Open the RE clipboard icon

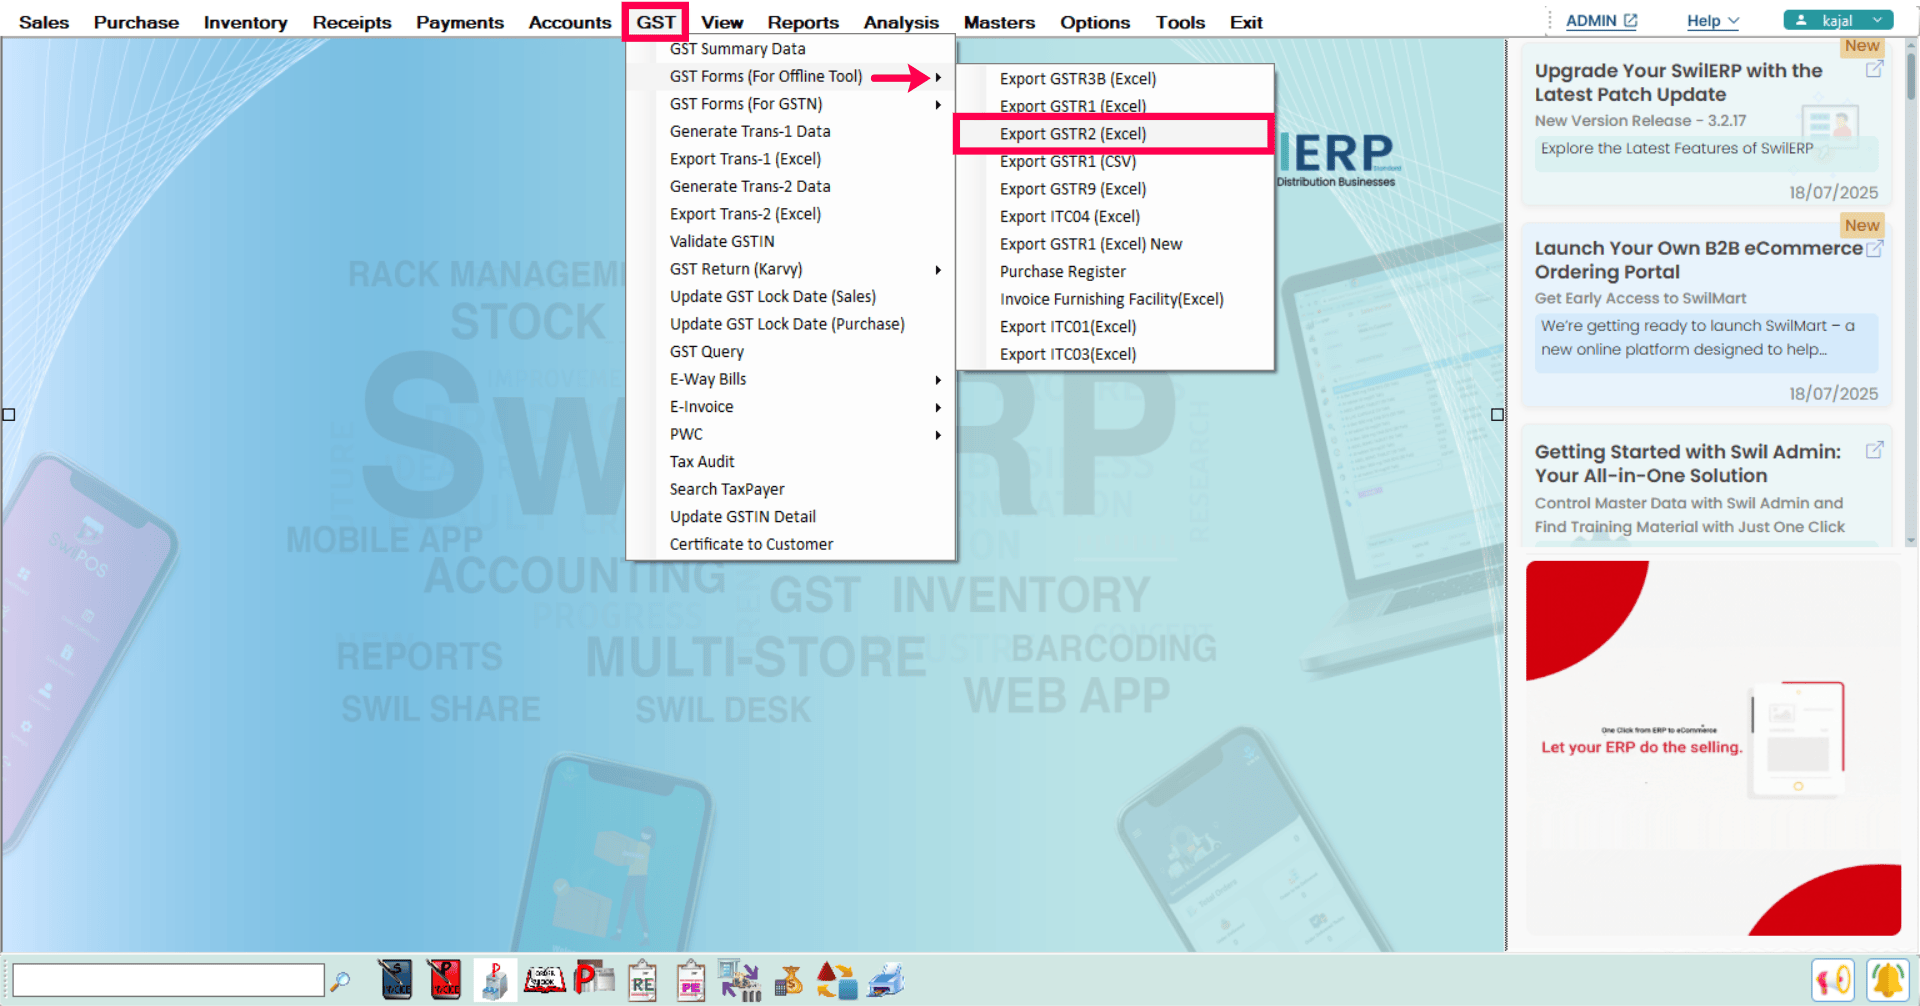click(642, 981)
